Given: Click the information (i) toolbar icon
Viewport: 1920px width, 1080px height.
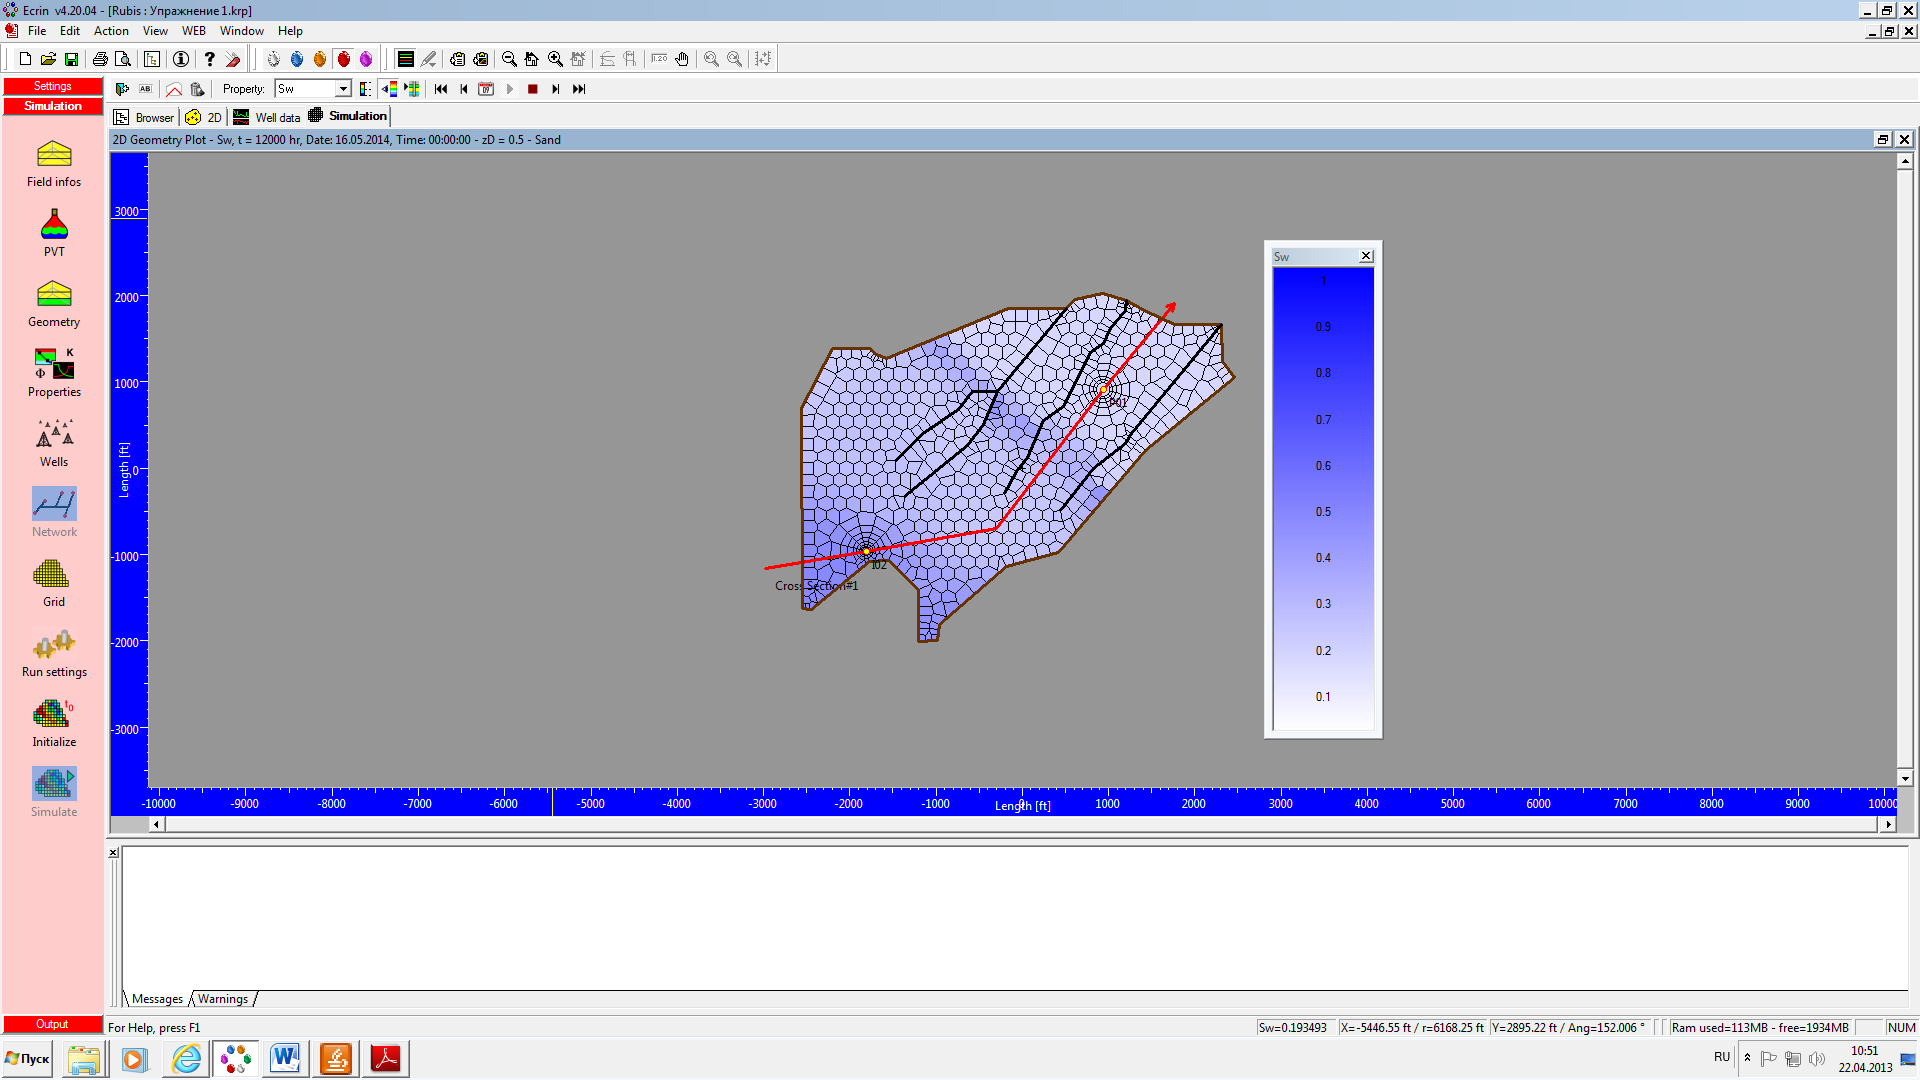Looking at the screenshot, I should (181, 59).
